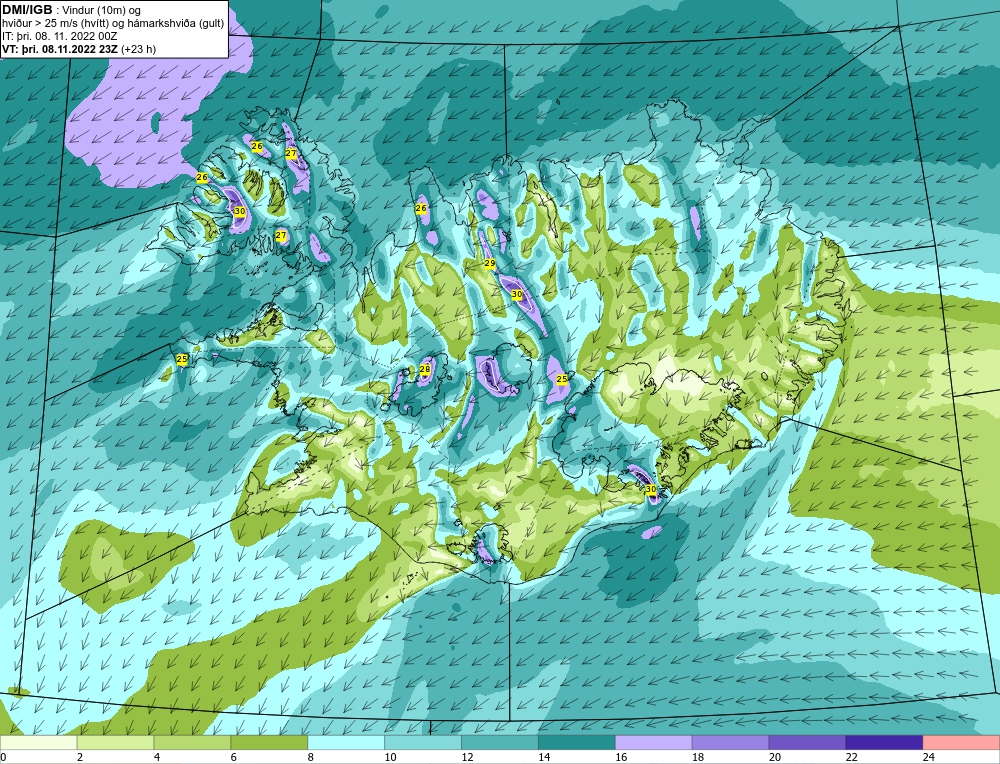Click the 8–10 m/s pale cyan swatch
Image resolution: width=1000 pixels, height=764 pixels.
346,743
